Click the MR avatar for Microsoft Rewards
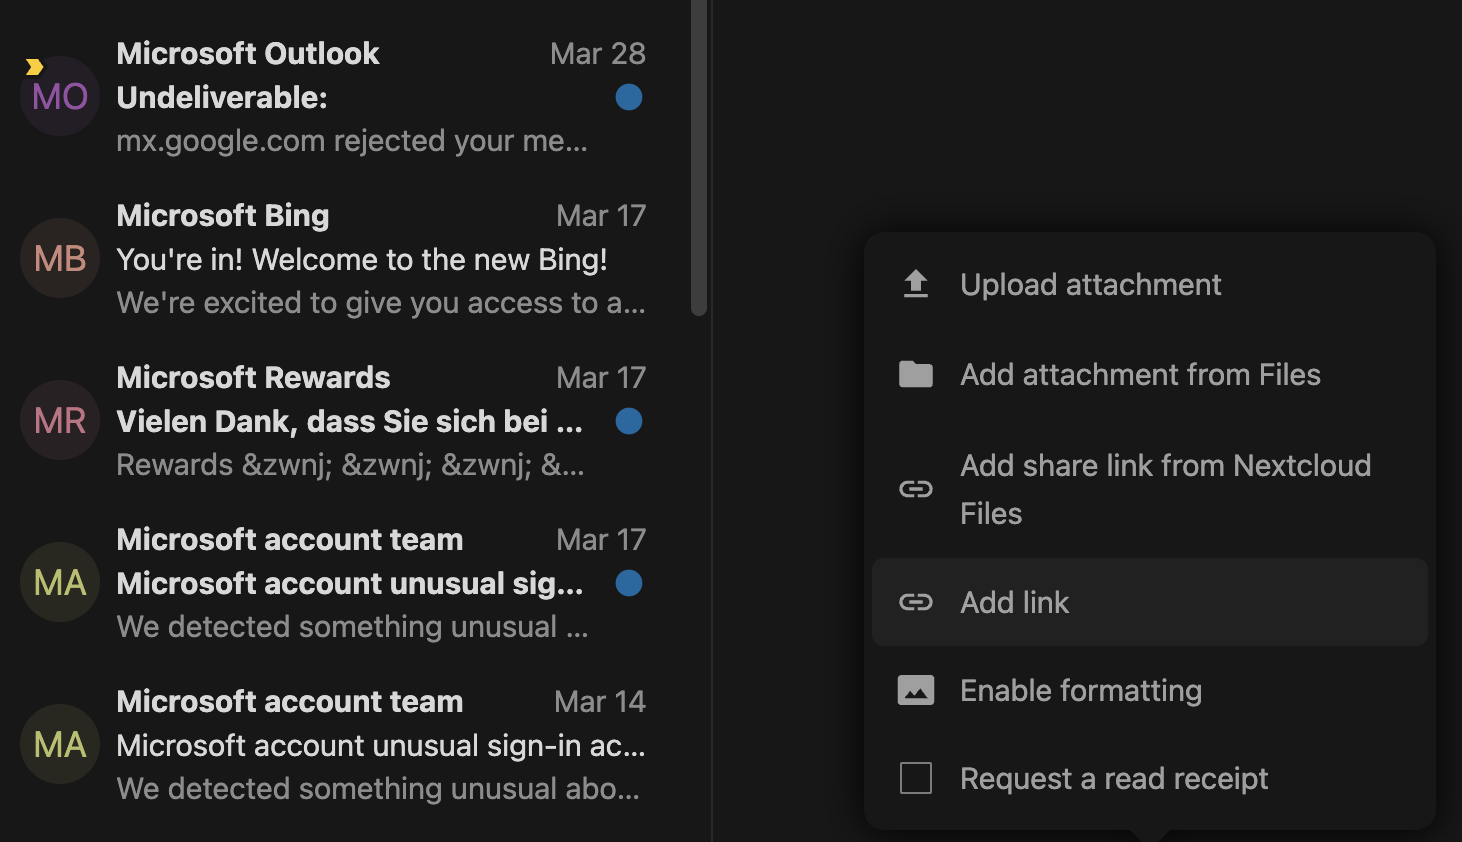The image size is (1462, 842). click(x=60, y=420)
